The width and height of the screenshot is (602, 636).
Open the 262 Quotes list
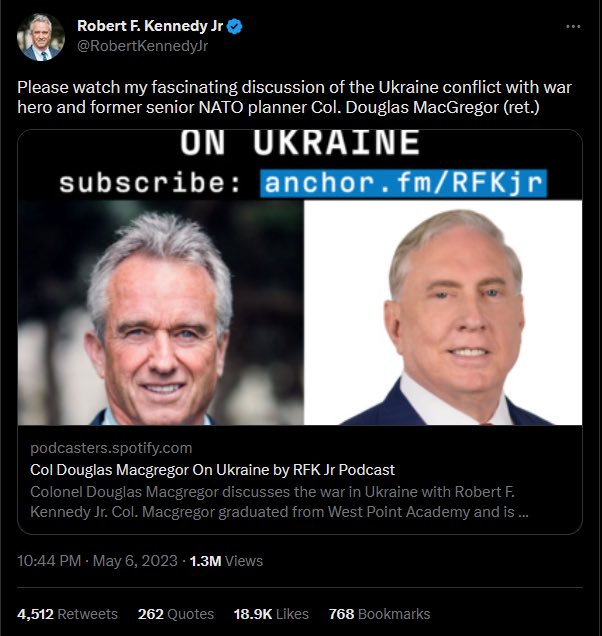pyautogui.click(x=176, y=614)
